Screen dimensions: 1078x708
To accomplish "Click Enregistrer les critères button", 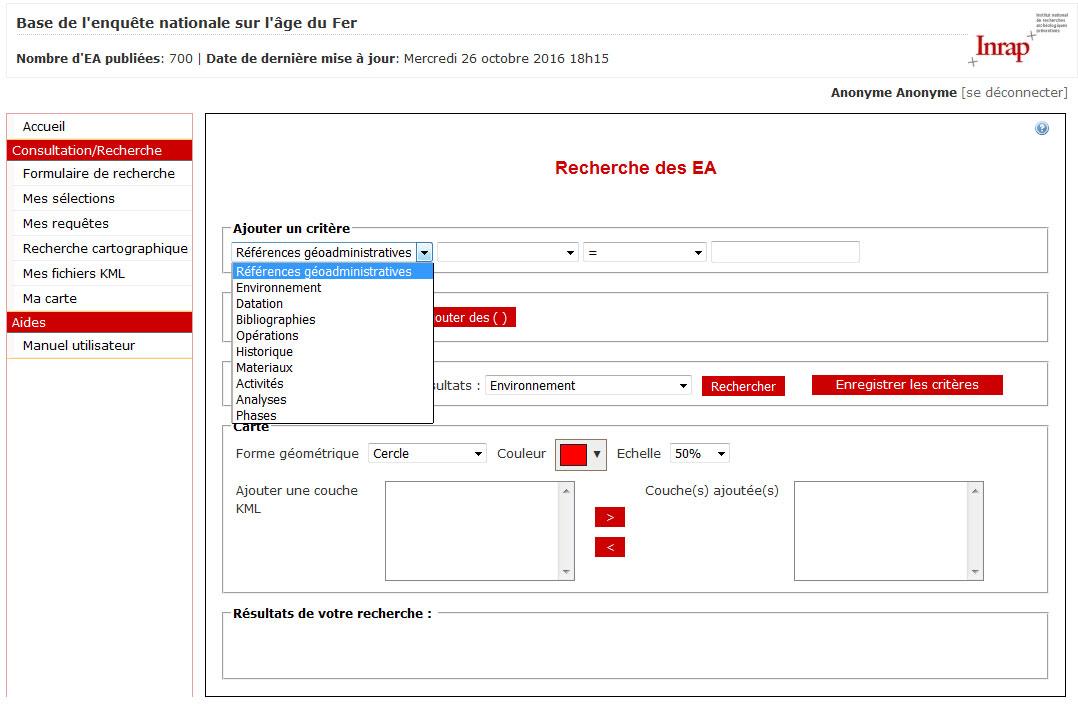I will [906, 385].
